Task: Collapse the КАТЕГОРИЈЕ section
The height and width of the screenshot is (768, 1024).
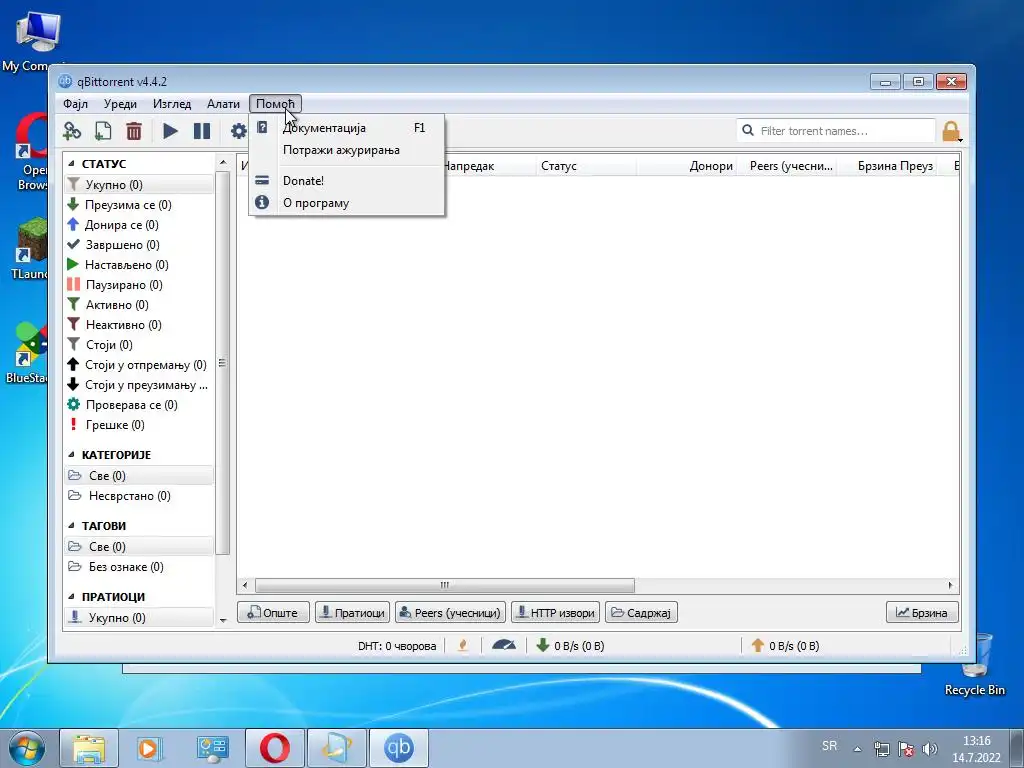Action: point(71,455)
